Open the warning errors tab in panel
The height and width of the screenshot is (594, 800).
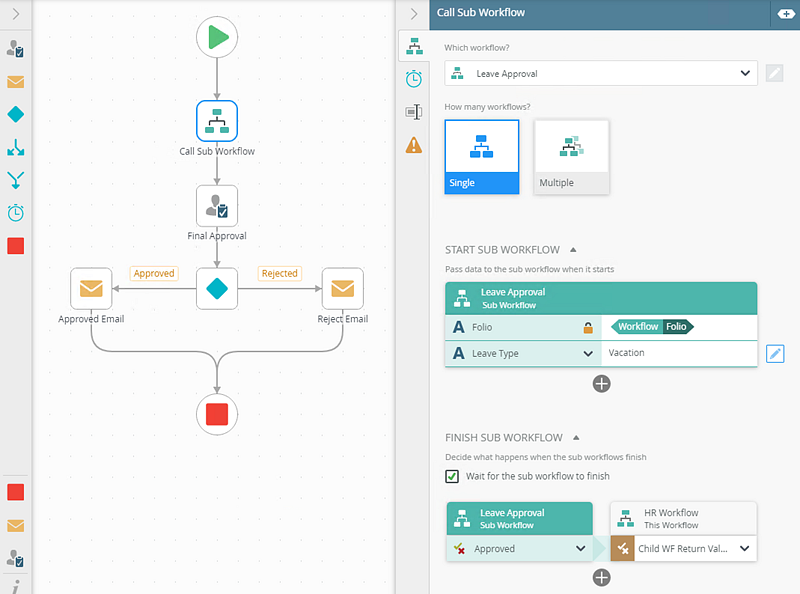pyautogui.click(x=413, y=145)
